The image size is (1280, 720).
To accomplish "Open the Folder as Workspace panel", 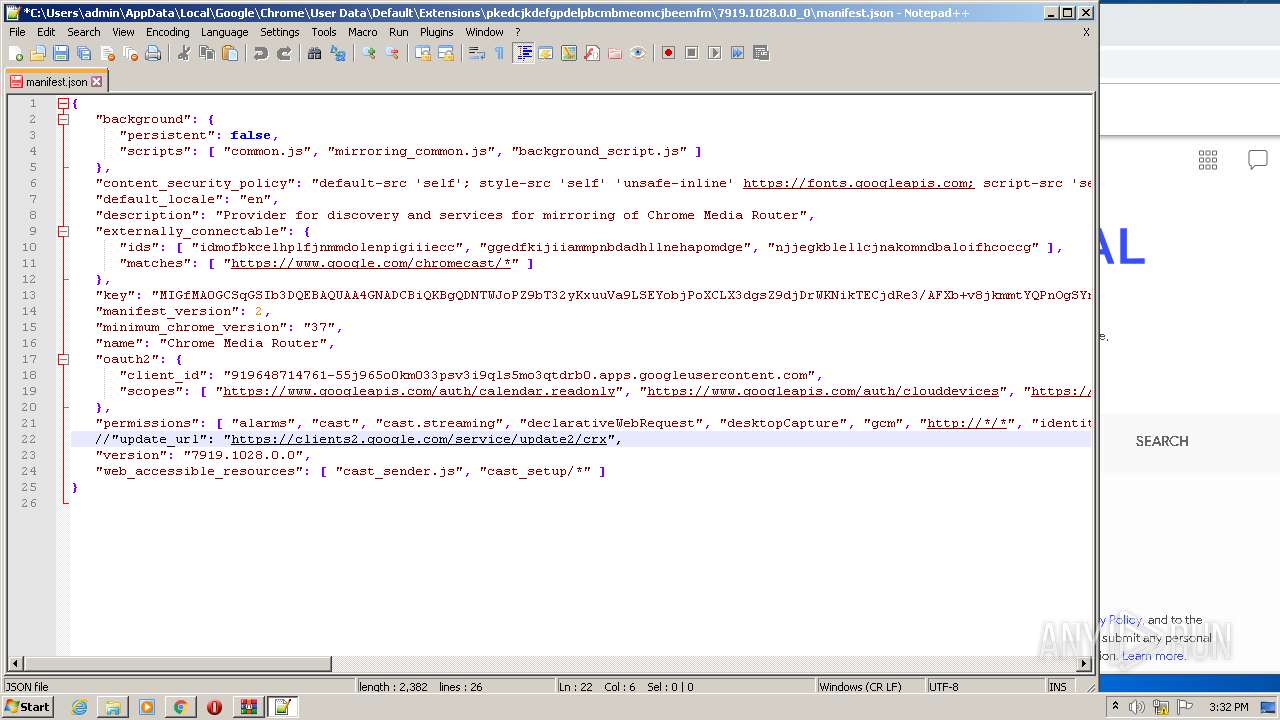I will tap(615, 53).
